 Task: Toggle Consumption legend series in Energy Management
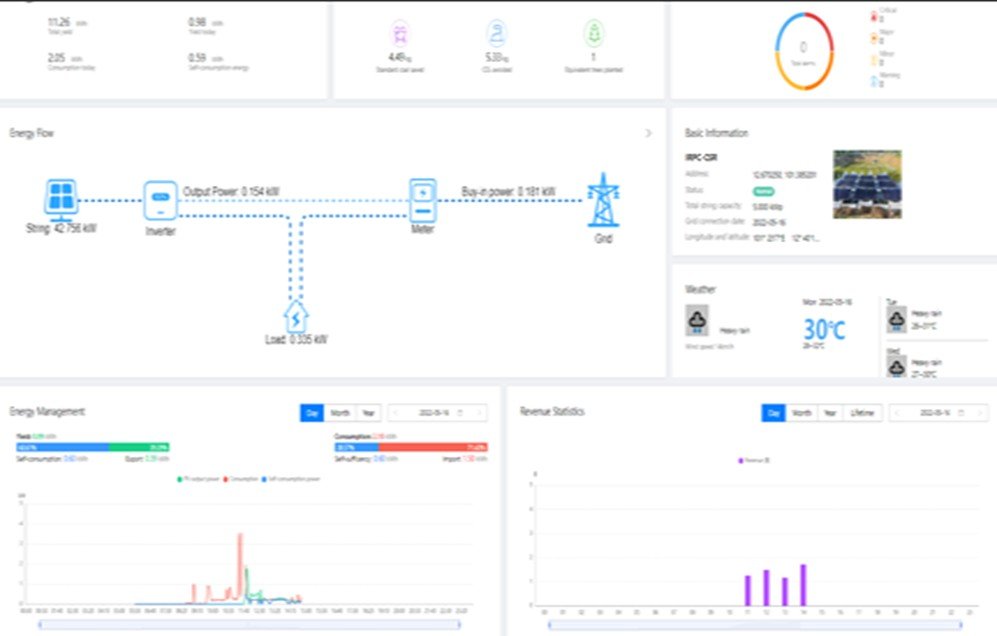[241, 479]
